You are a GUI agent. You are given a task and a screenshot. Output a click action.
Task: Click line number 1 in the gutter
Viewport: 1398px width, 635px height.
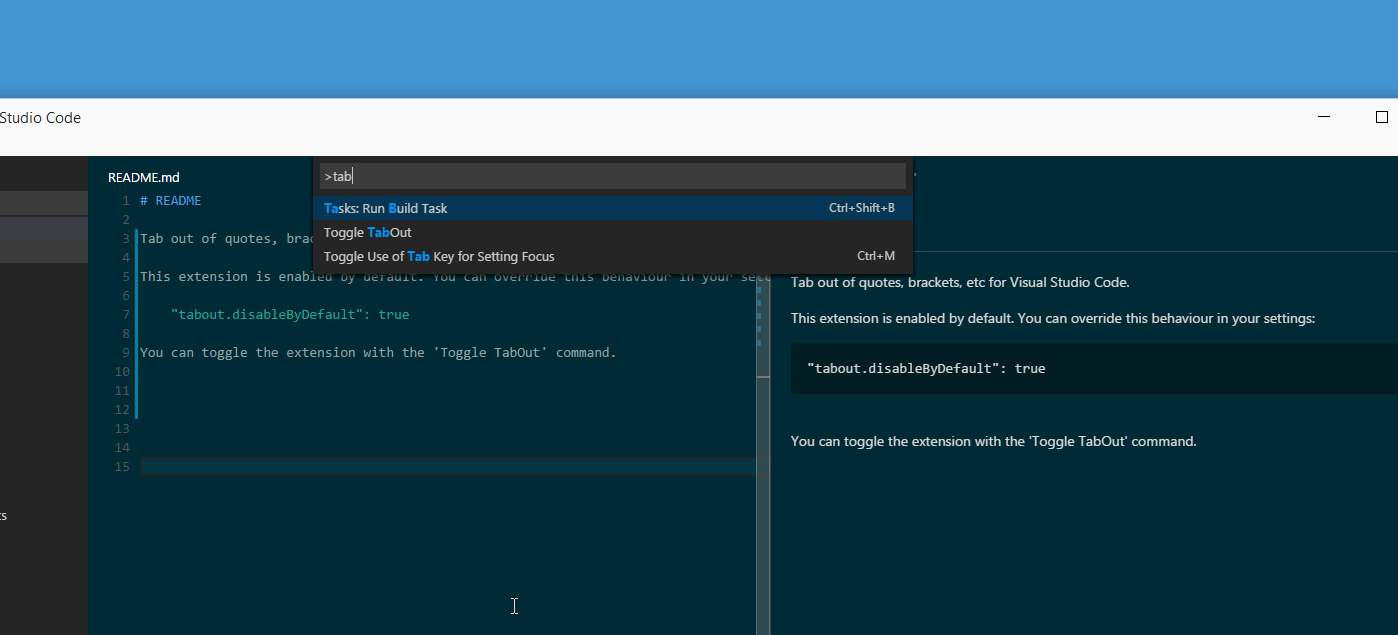pos(125,201)
